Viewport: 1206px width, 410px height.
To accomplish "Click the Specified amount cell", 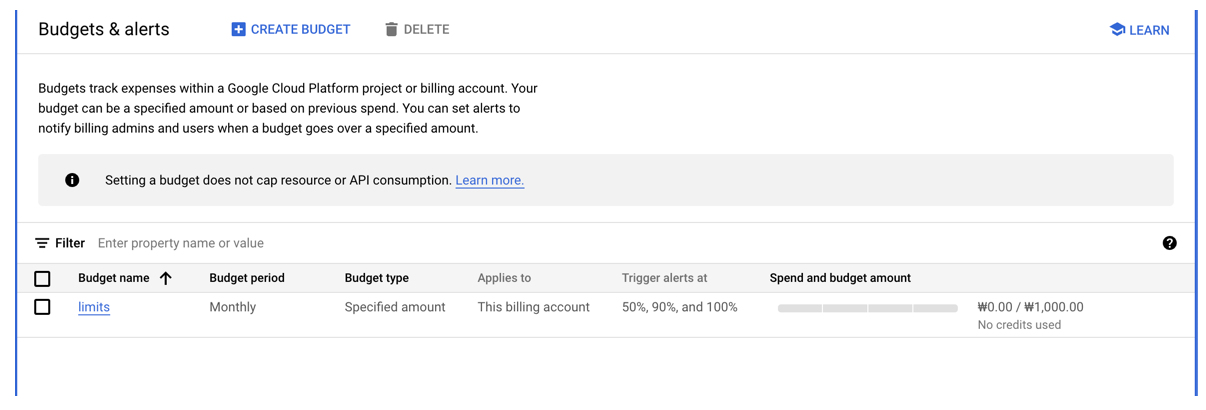I will 395,307.
